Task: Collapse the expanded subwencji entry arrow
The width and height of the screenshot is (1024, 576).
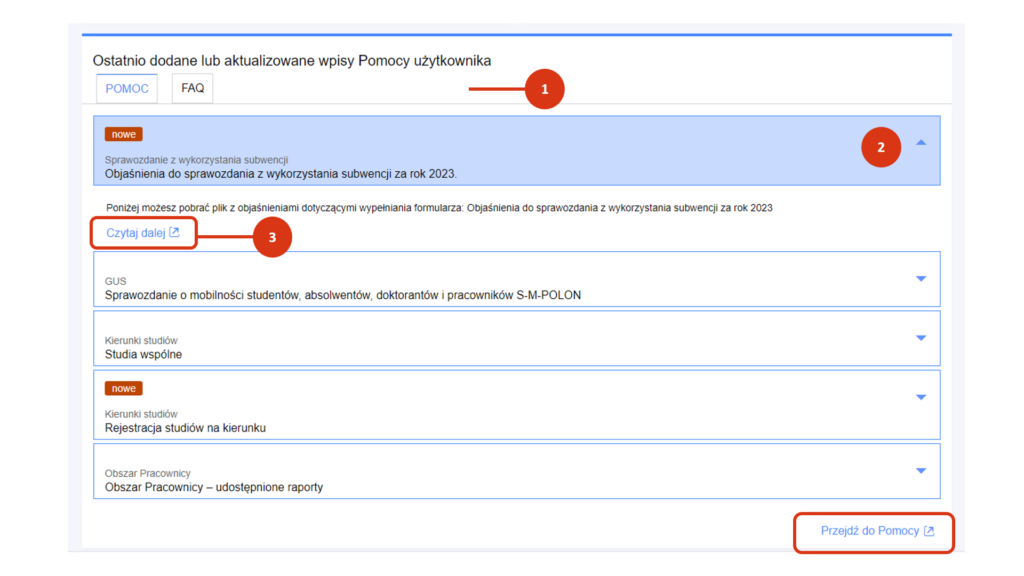Action: coord(921,142)
